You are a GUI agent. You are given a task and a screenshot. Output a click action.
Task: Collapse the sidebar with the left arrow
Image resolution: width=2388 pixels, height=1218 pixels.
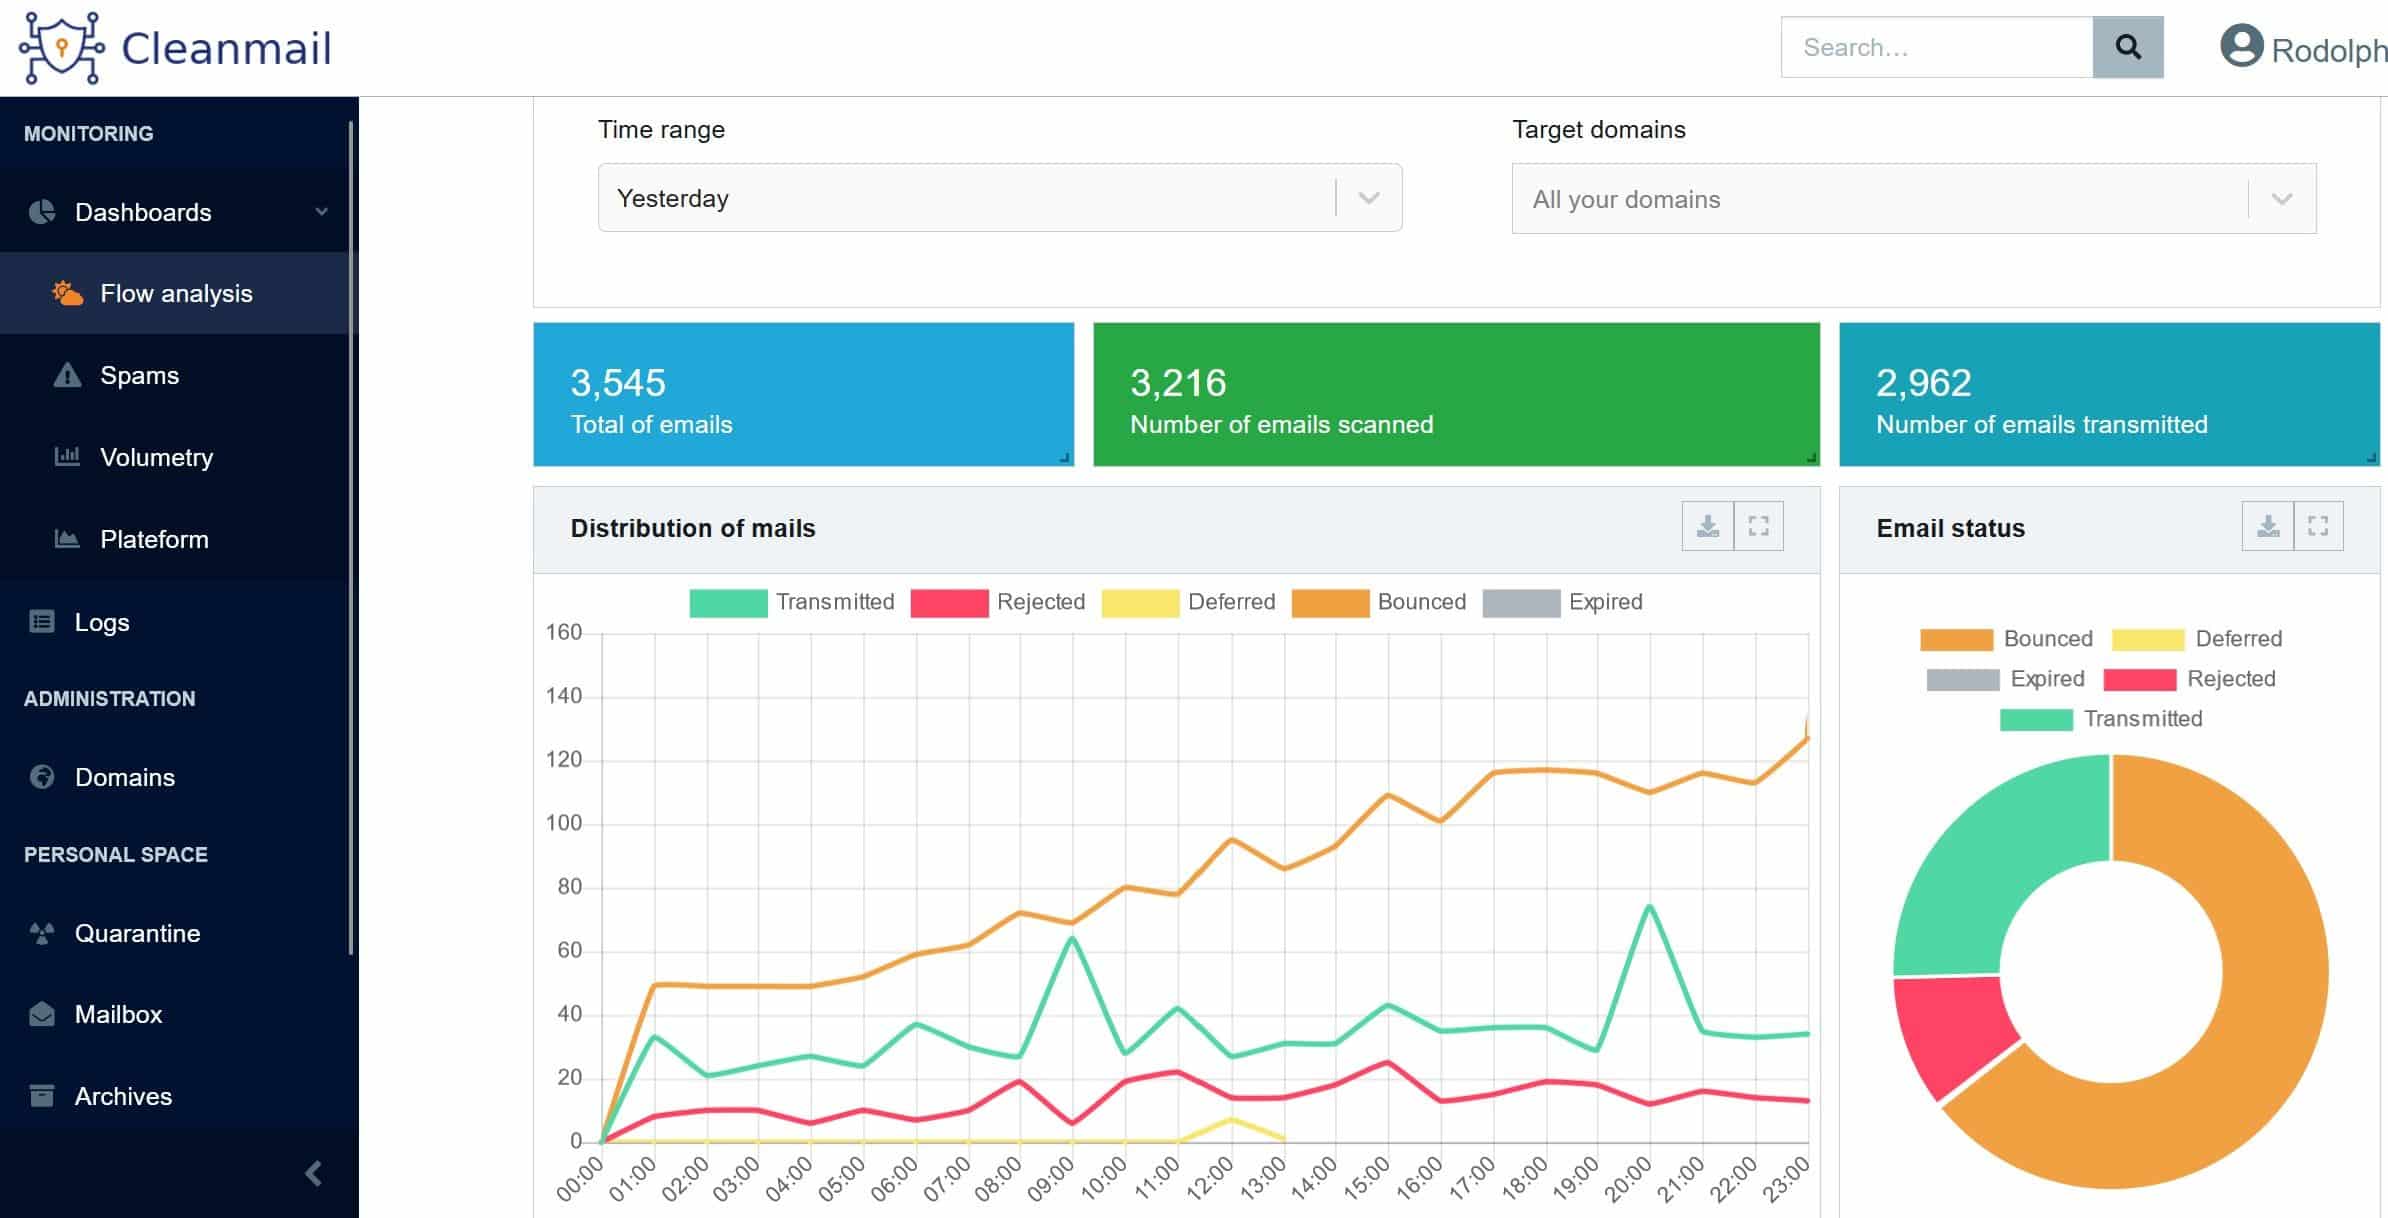pos(313,1173)
